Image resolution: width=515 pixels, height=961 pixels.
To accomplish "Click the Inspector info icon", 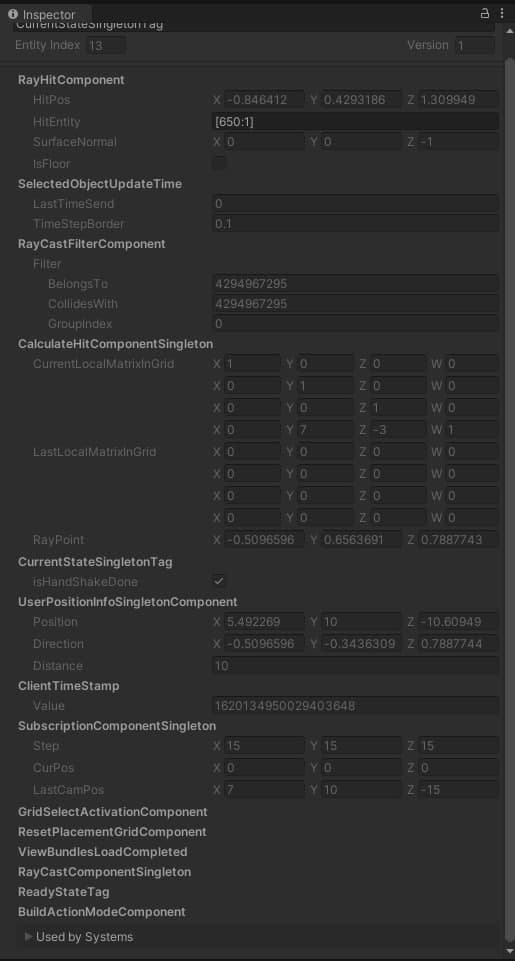I will (13, 14).
